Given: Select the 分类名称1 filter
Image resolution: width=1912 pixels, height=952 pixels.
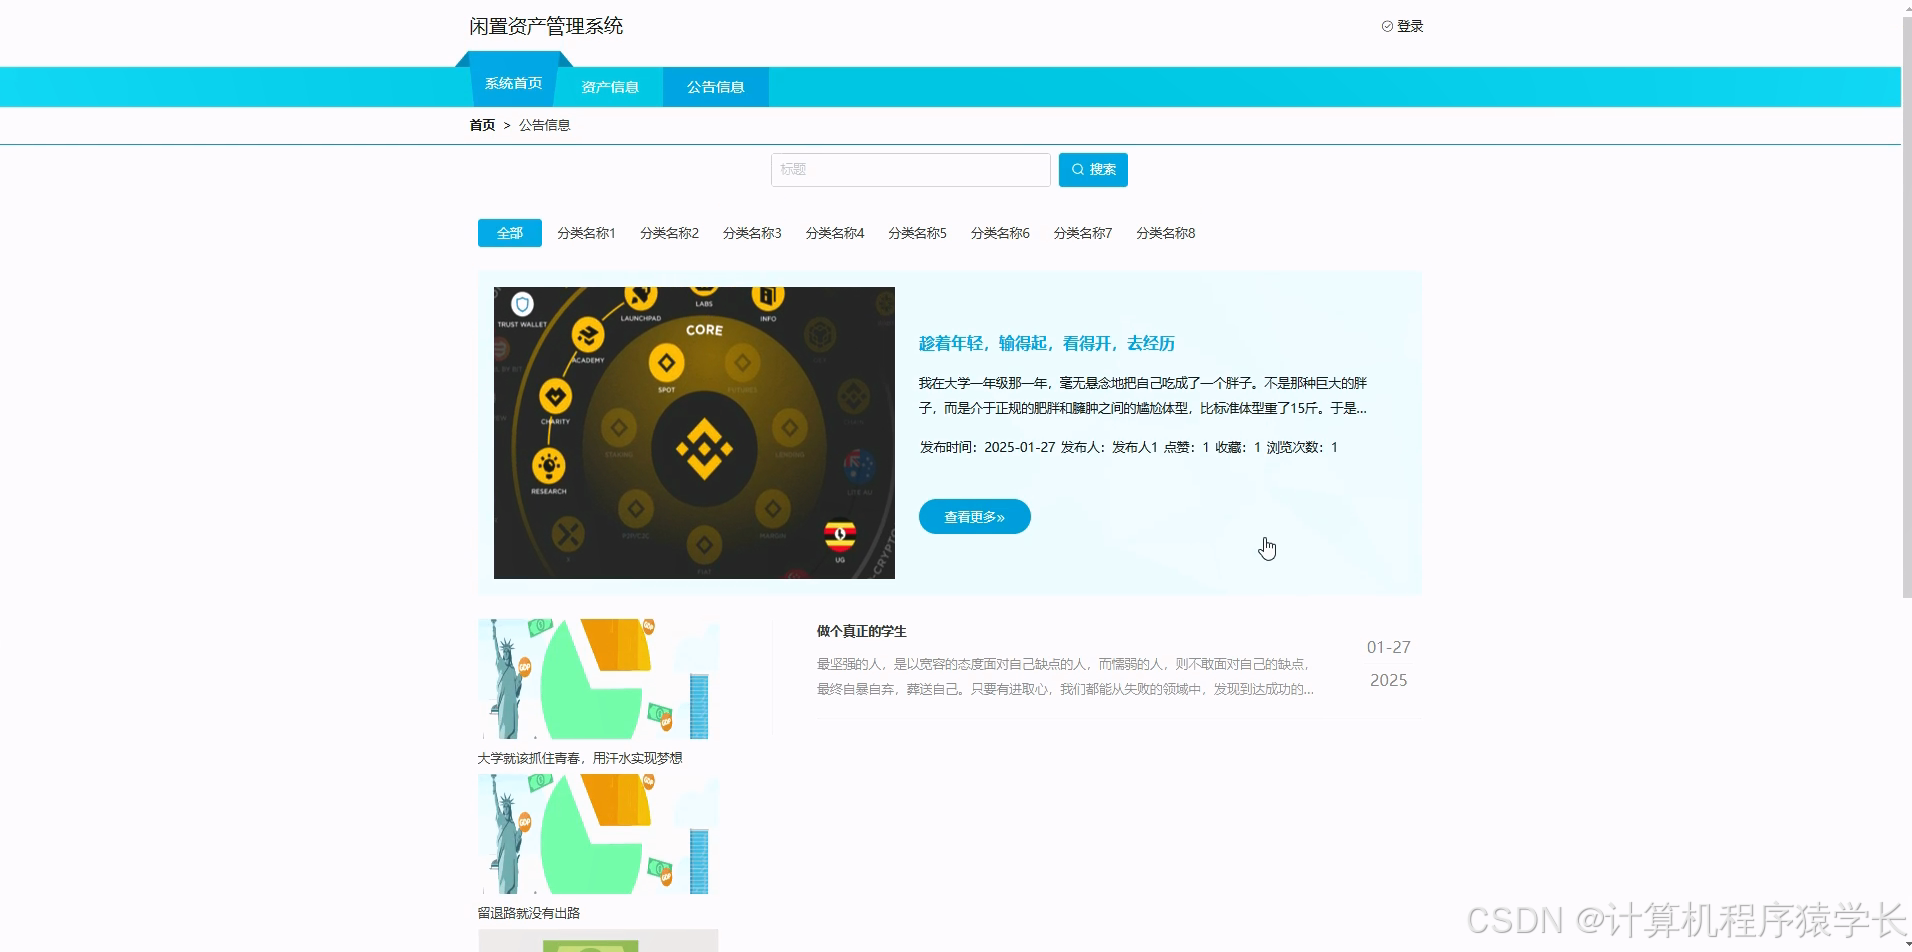Looking at the screenshot, I should 586,232.
